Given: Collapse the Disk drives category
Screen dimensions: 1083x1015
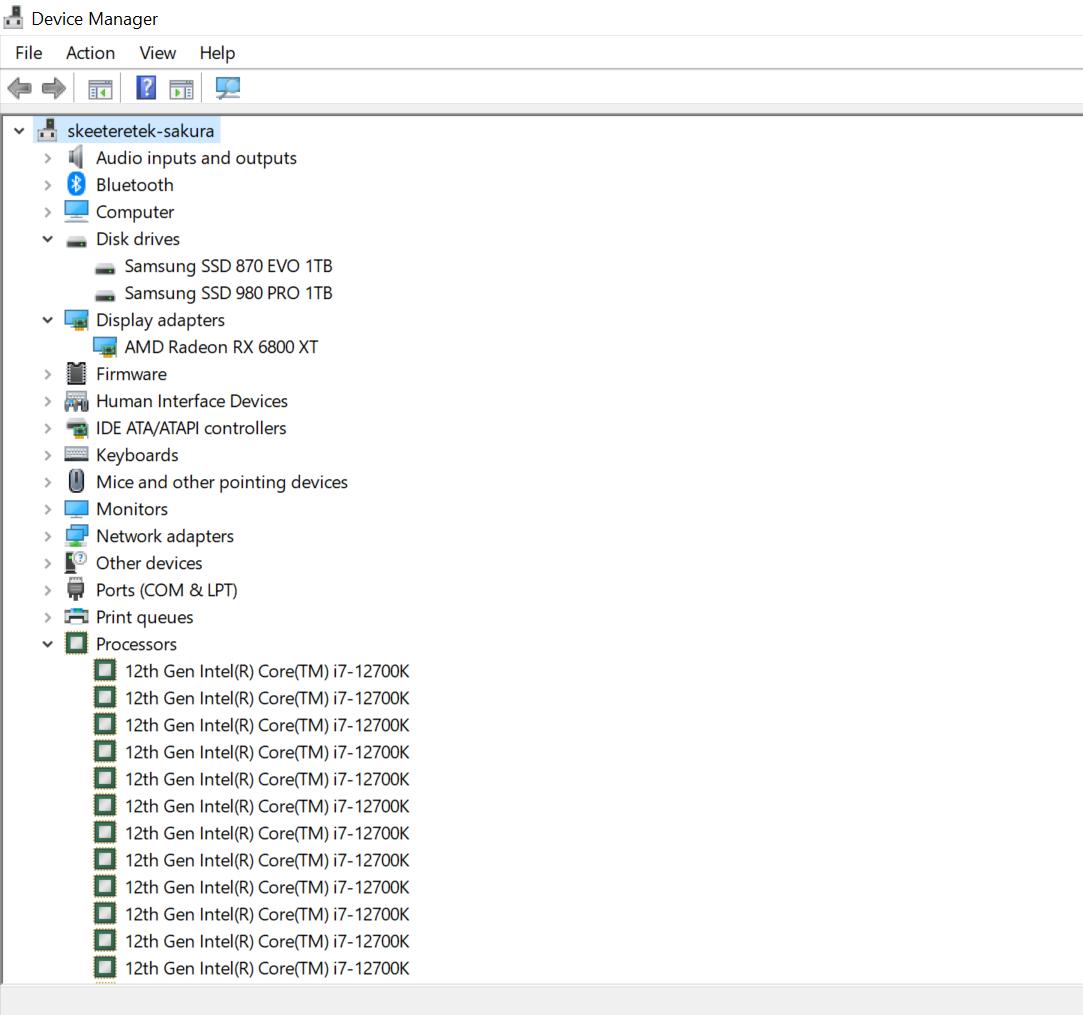Looking at the screenshot, I should tap(47, 238).
